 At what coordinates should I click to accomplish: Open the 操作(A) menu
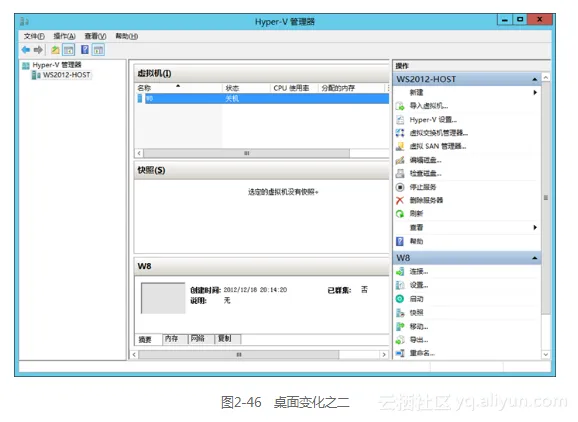click(65, 36)
